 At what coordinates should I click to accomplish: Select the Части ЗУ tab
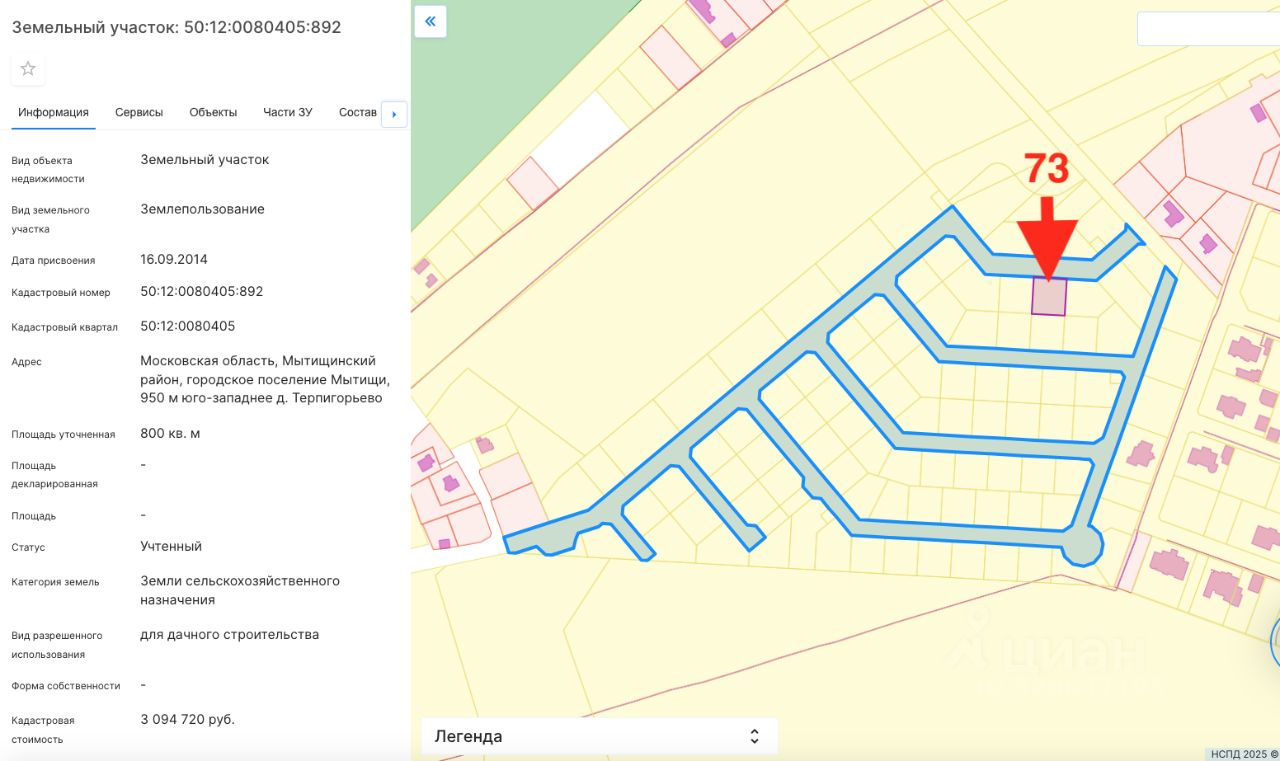point(288,112)
